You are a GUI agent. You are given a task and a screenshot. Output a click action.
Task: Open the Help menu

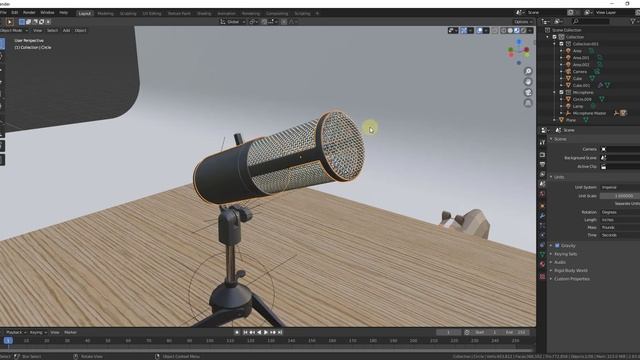63,13
